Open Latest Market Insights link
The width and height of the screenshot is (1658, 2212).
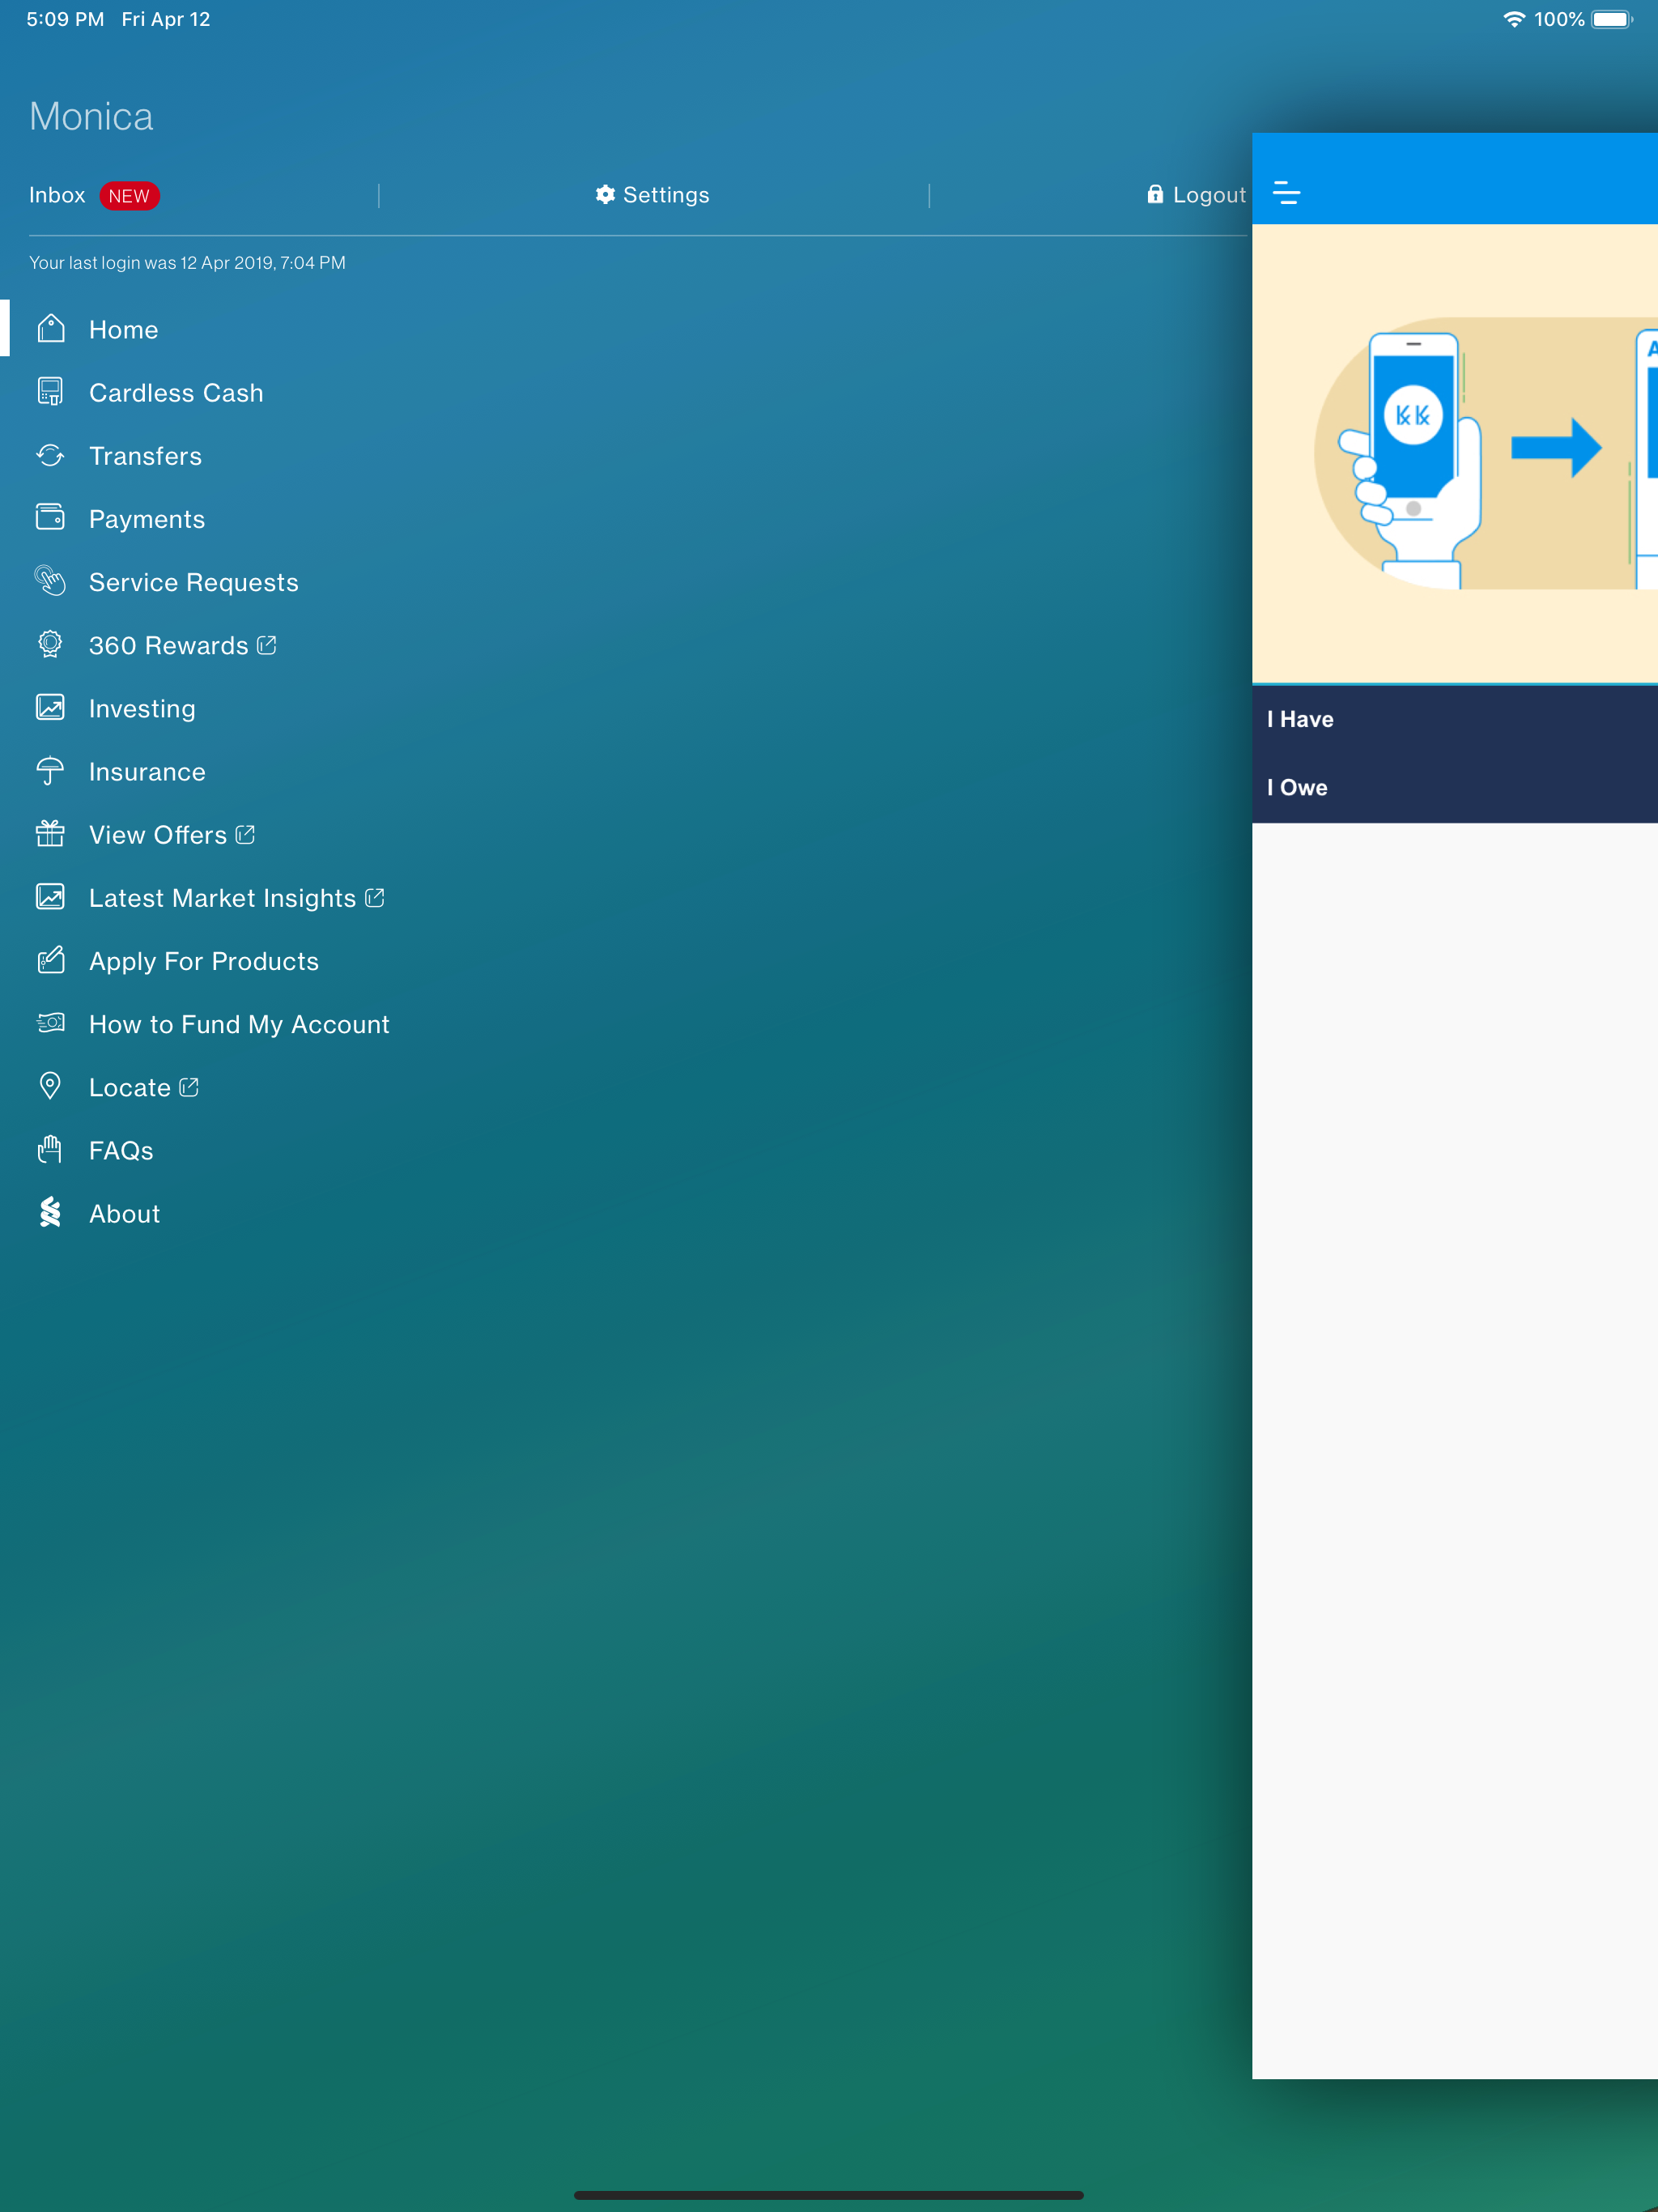pyautogui.click(x=236, y=898)
